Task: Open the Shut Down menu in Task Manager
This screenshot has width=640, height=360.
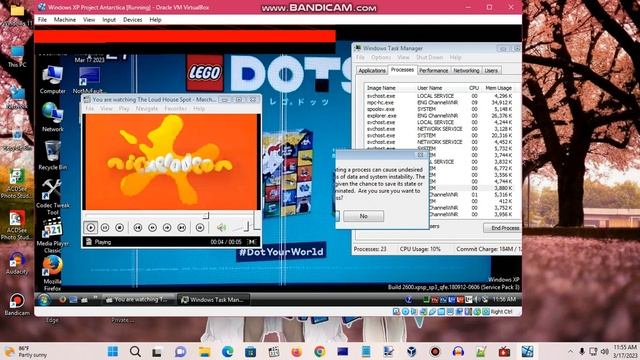Action: point(429,58)
